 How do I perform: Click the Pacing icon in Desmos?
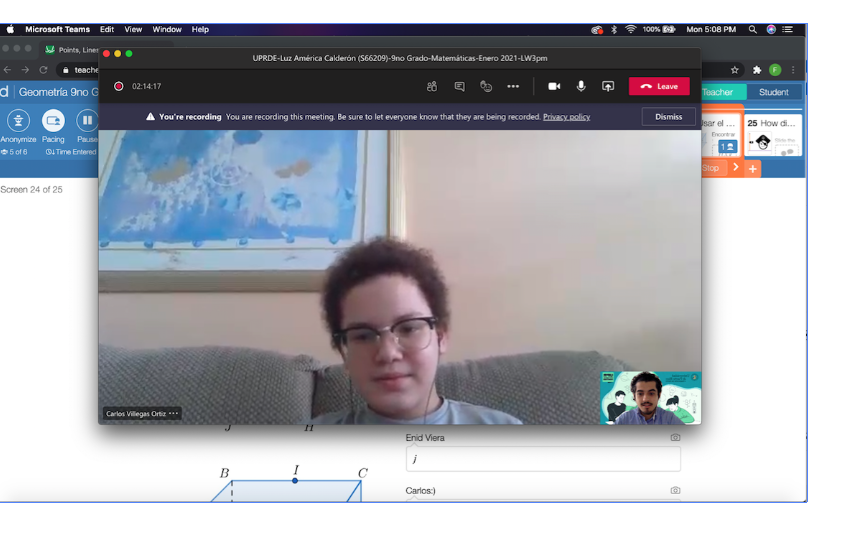(x=53, y=121)
